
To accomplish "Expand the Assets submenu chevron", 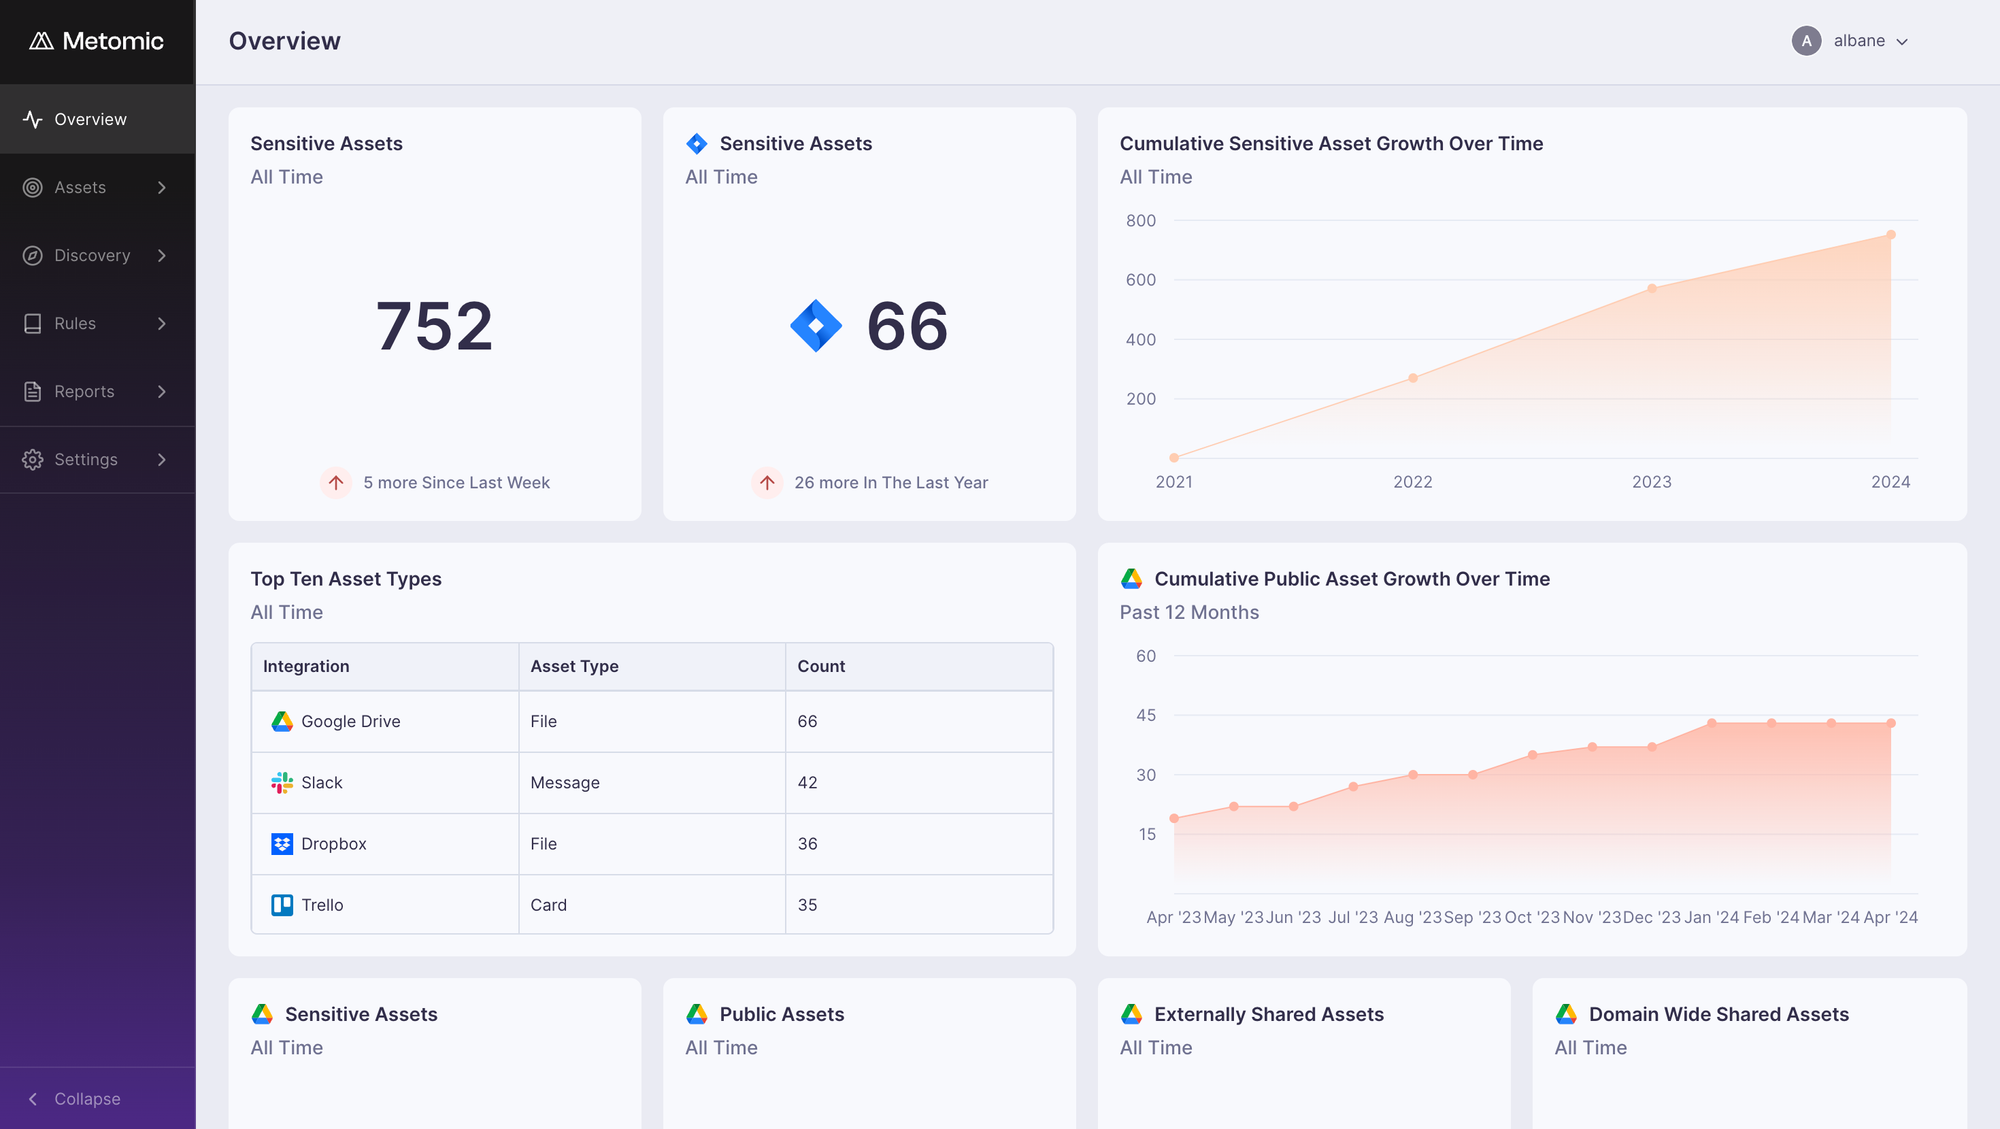I will pyautogui.click(x=162, y=187).
